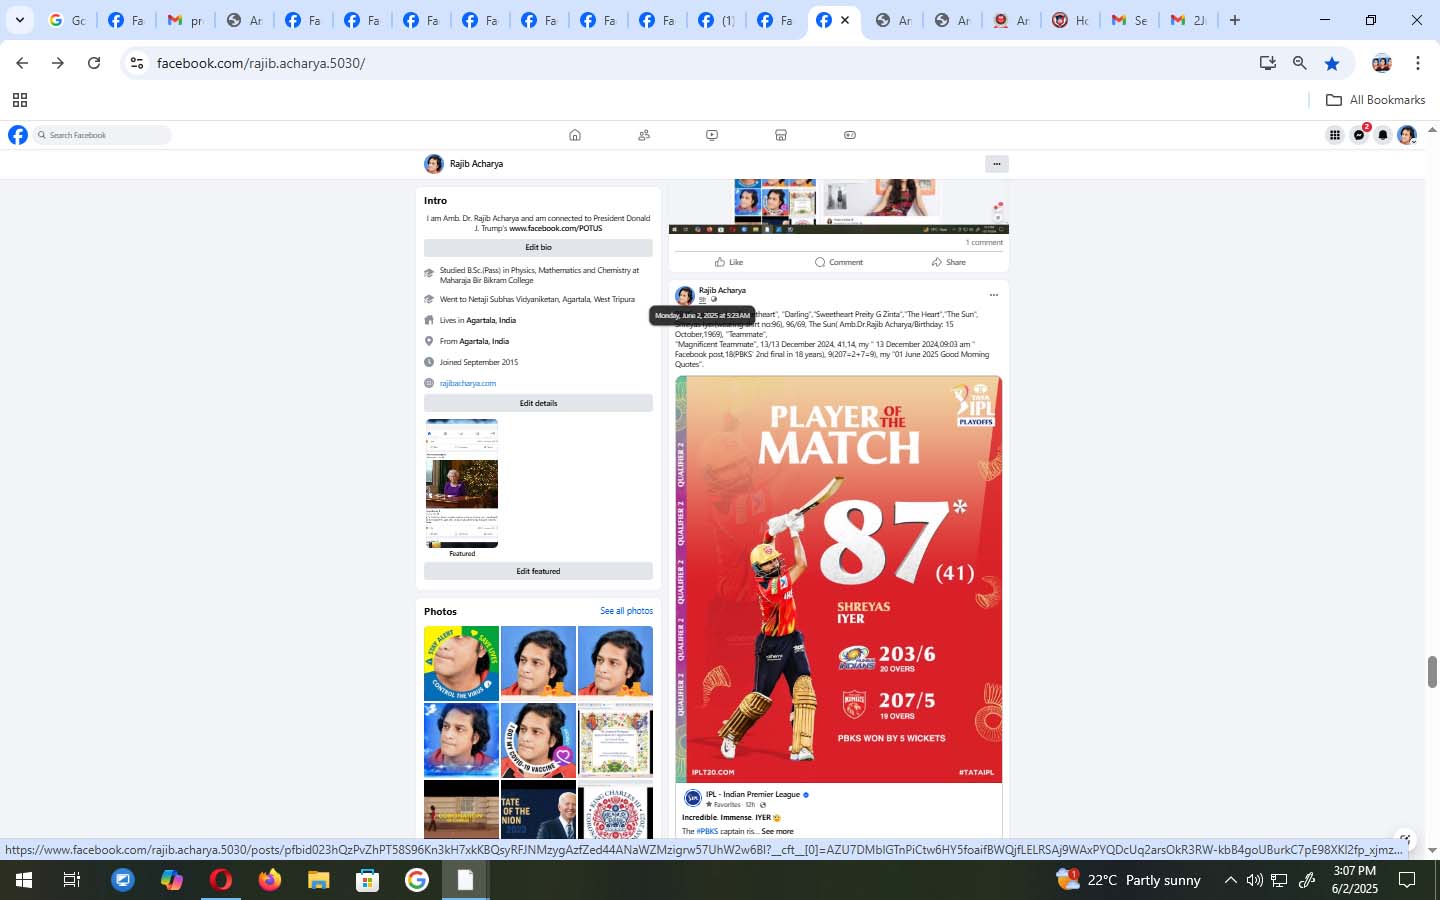This screenshot has height=900, width=1440.
Task: Click the Chrome forward arrow
Action: tap(58, 63)
